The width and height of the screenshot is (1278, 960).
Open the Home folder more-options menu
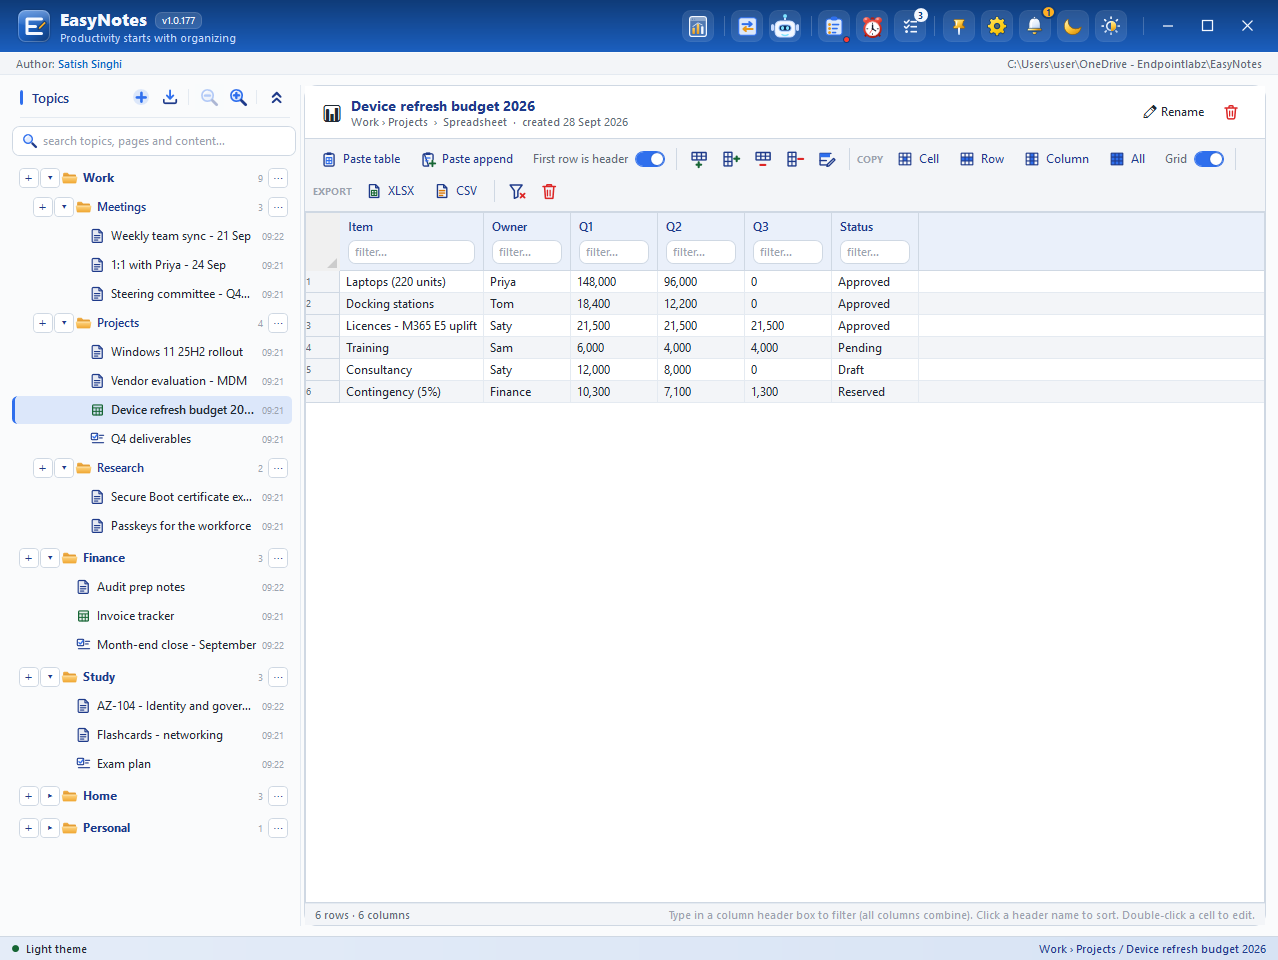click(279, 796)
